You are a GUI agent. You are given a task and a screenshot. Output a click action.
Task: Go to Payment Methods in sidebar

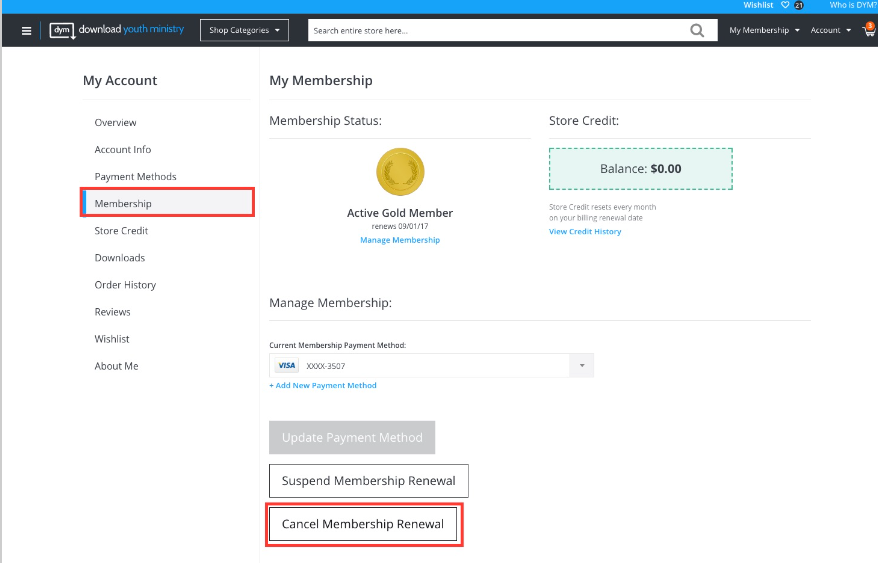[x=135, y=177]
